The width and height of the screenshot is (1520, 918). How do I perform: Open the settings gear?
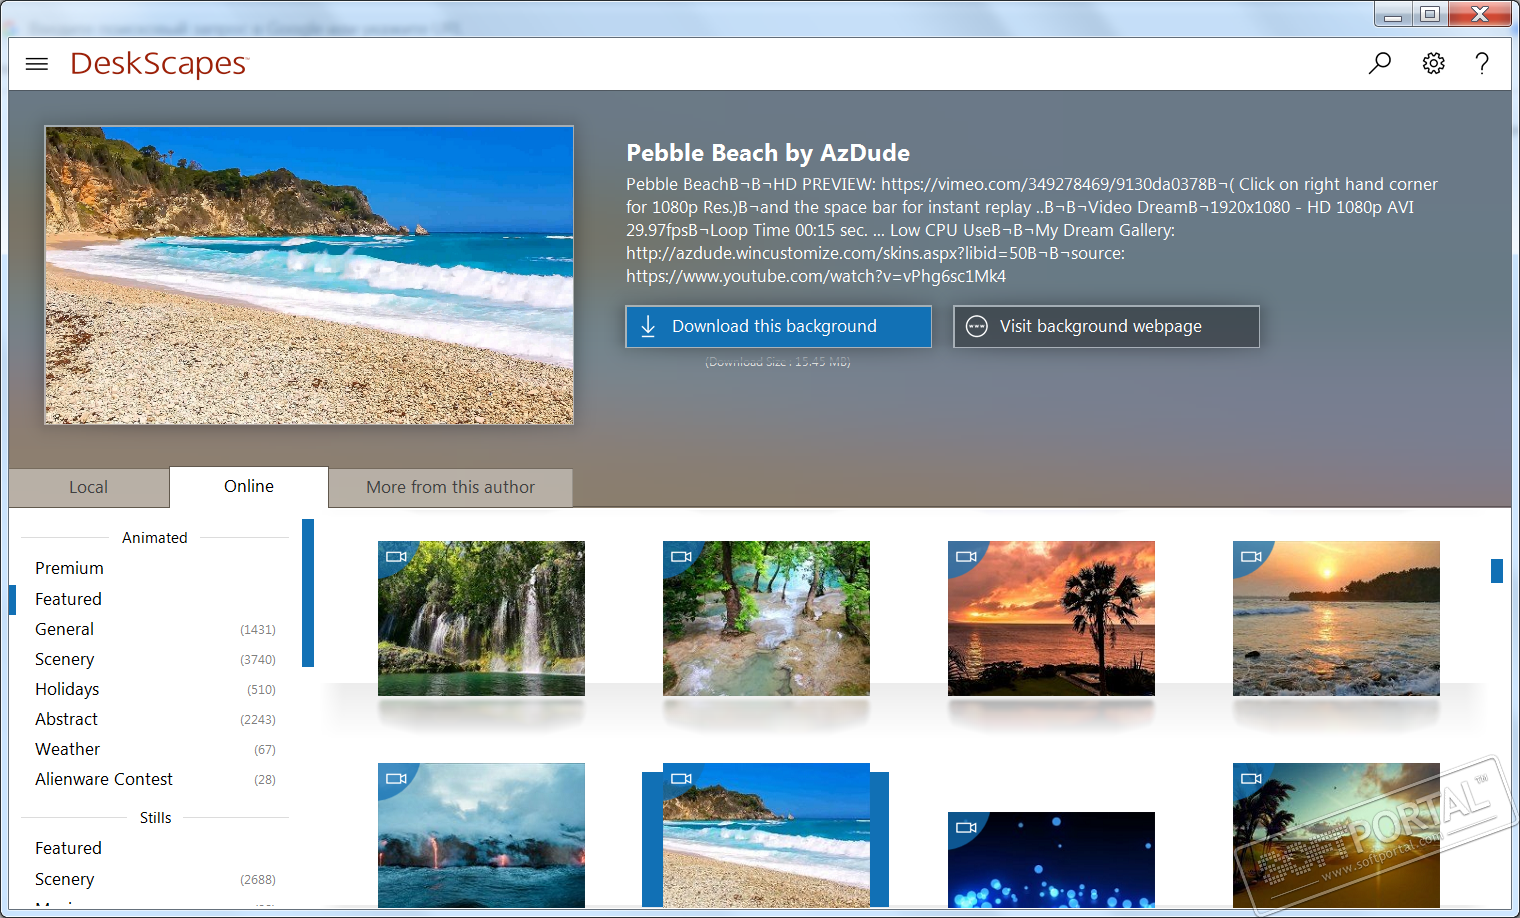[x=1433, y=64]
